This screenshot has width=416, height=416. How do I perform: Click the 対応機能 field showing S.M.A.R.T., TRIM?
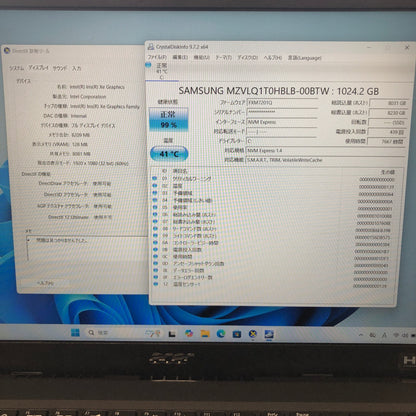[x=325, y=160]
